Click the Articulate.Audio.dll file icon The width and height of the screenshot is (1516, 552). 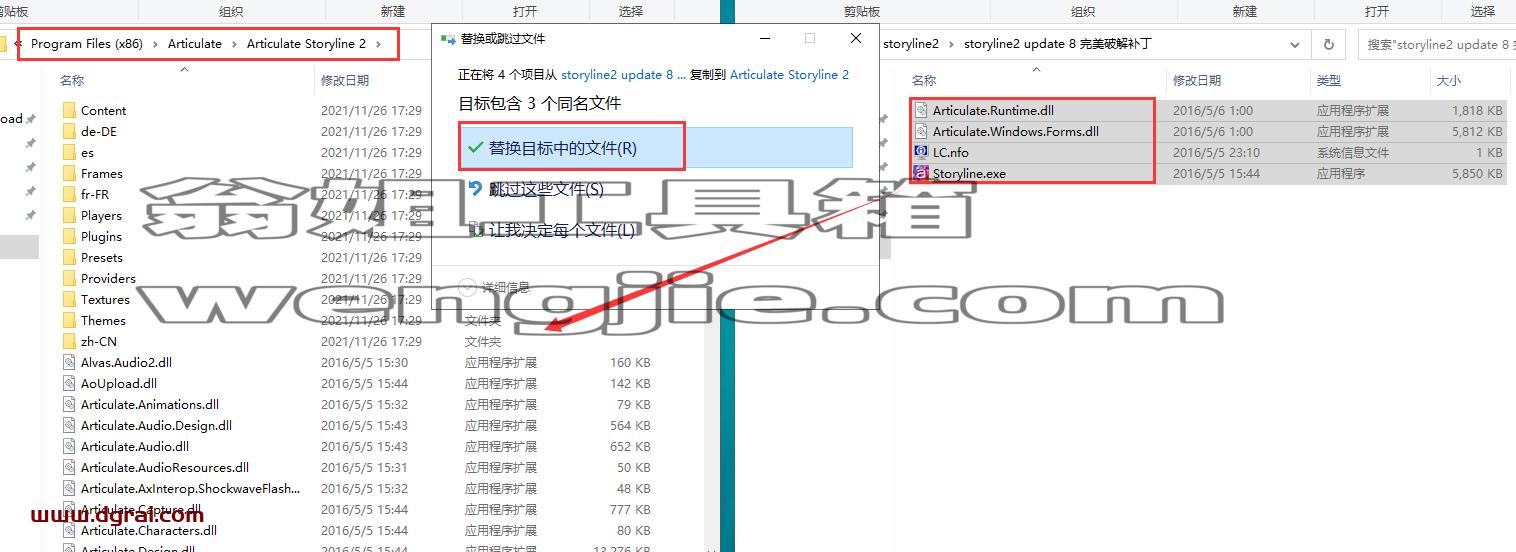click(69, 446)
